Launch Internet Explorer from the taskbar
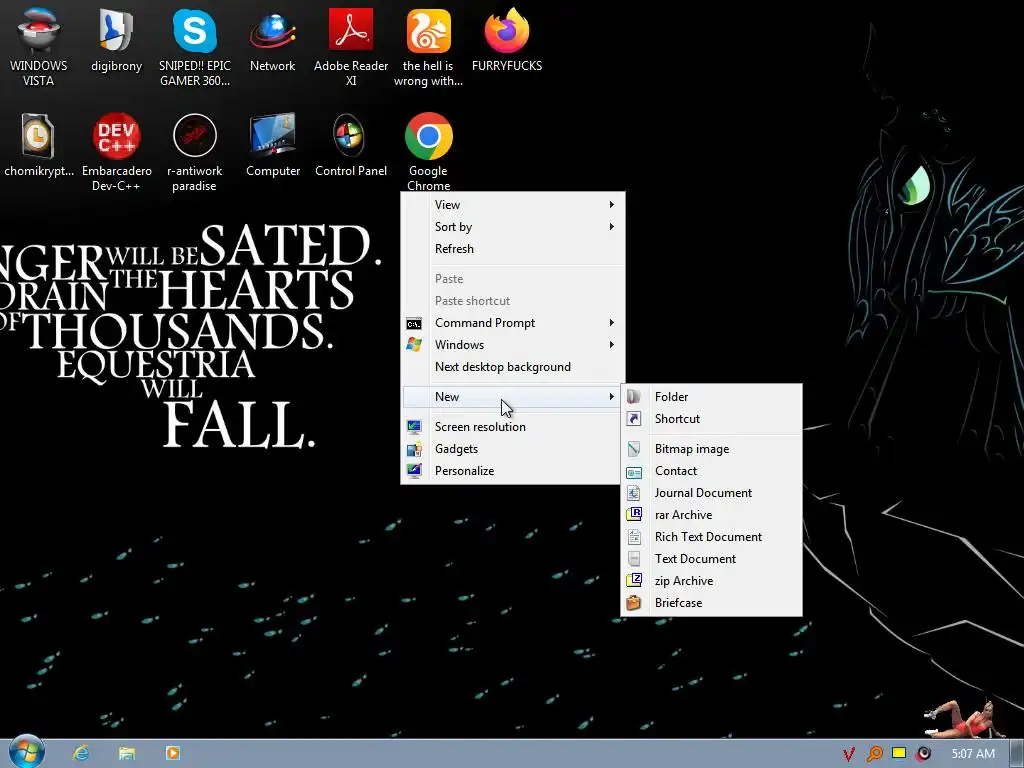1024x768 pixels. click(81, 753)
